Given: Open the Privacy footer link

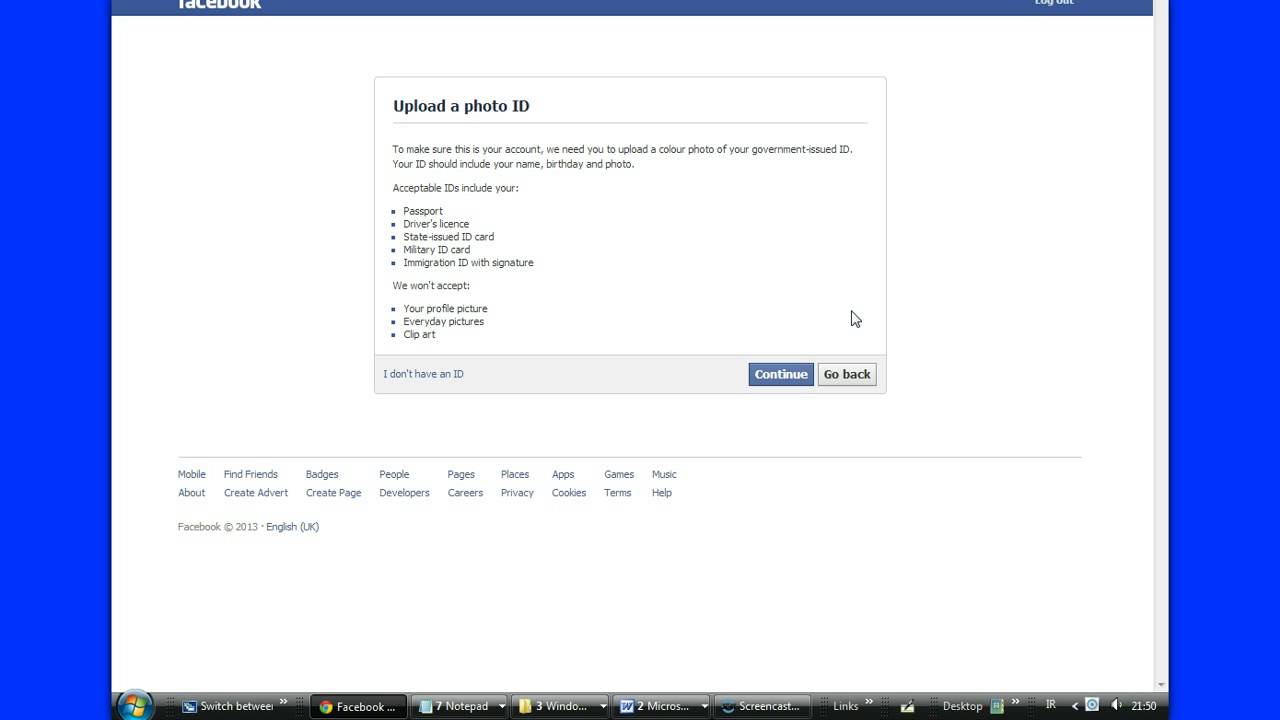Looking at the screenshot, I should [517, 493].
